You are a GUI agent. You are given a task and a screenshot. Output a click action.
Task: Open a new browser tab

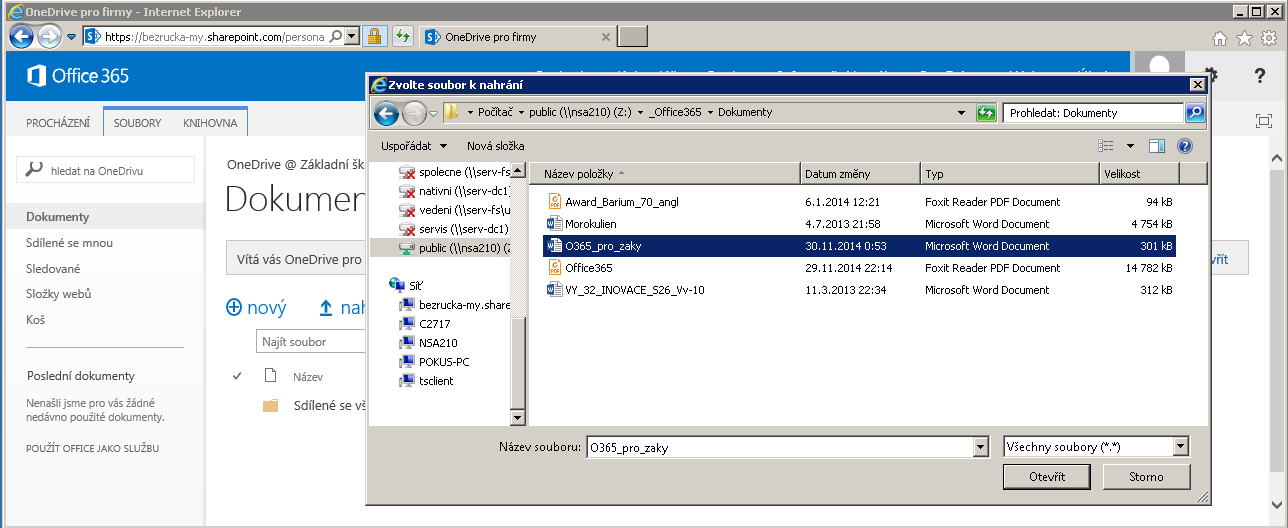(633, 37)
